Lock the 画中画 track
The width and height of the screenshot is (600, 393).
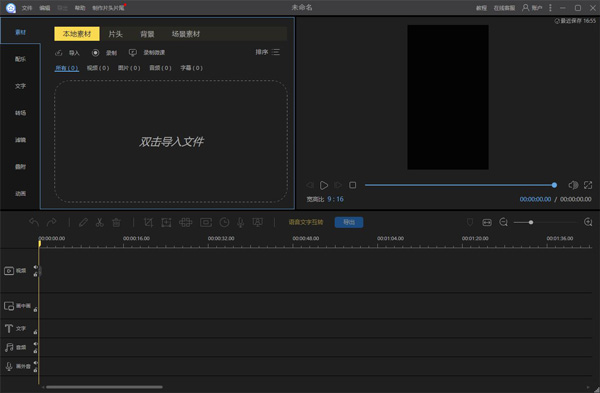point(36,309)
